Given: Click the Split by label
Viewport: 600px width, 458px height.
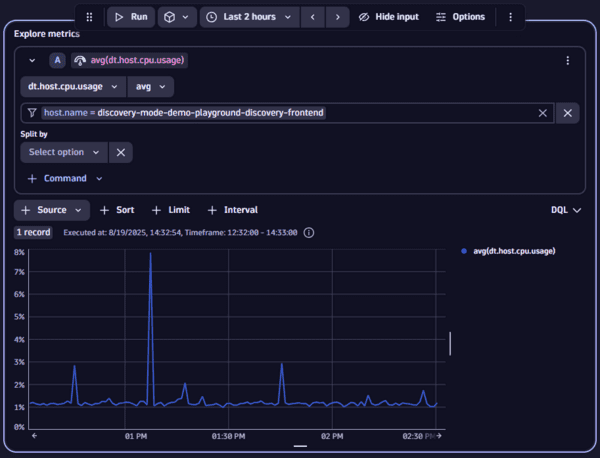Looking at the screenshot, I should [34, 134].
